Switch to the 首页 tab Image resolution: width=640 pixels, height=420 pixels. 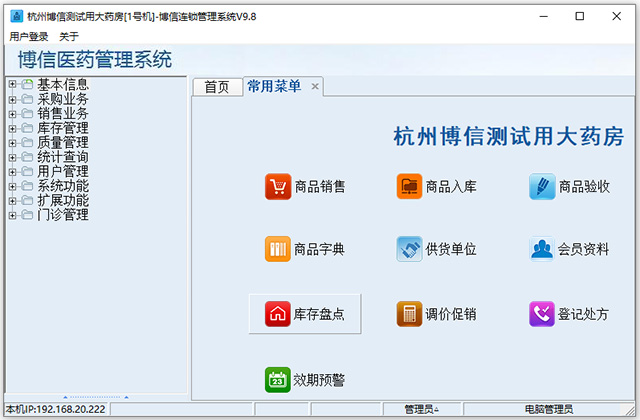(217, 87)
